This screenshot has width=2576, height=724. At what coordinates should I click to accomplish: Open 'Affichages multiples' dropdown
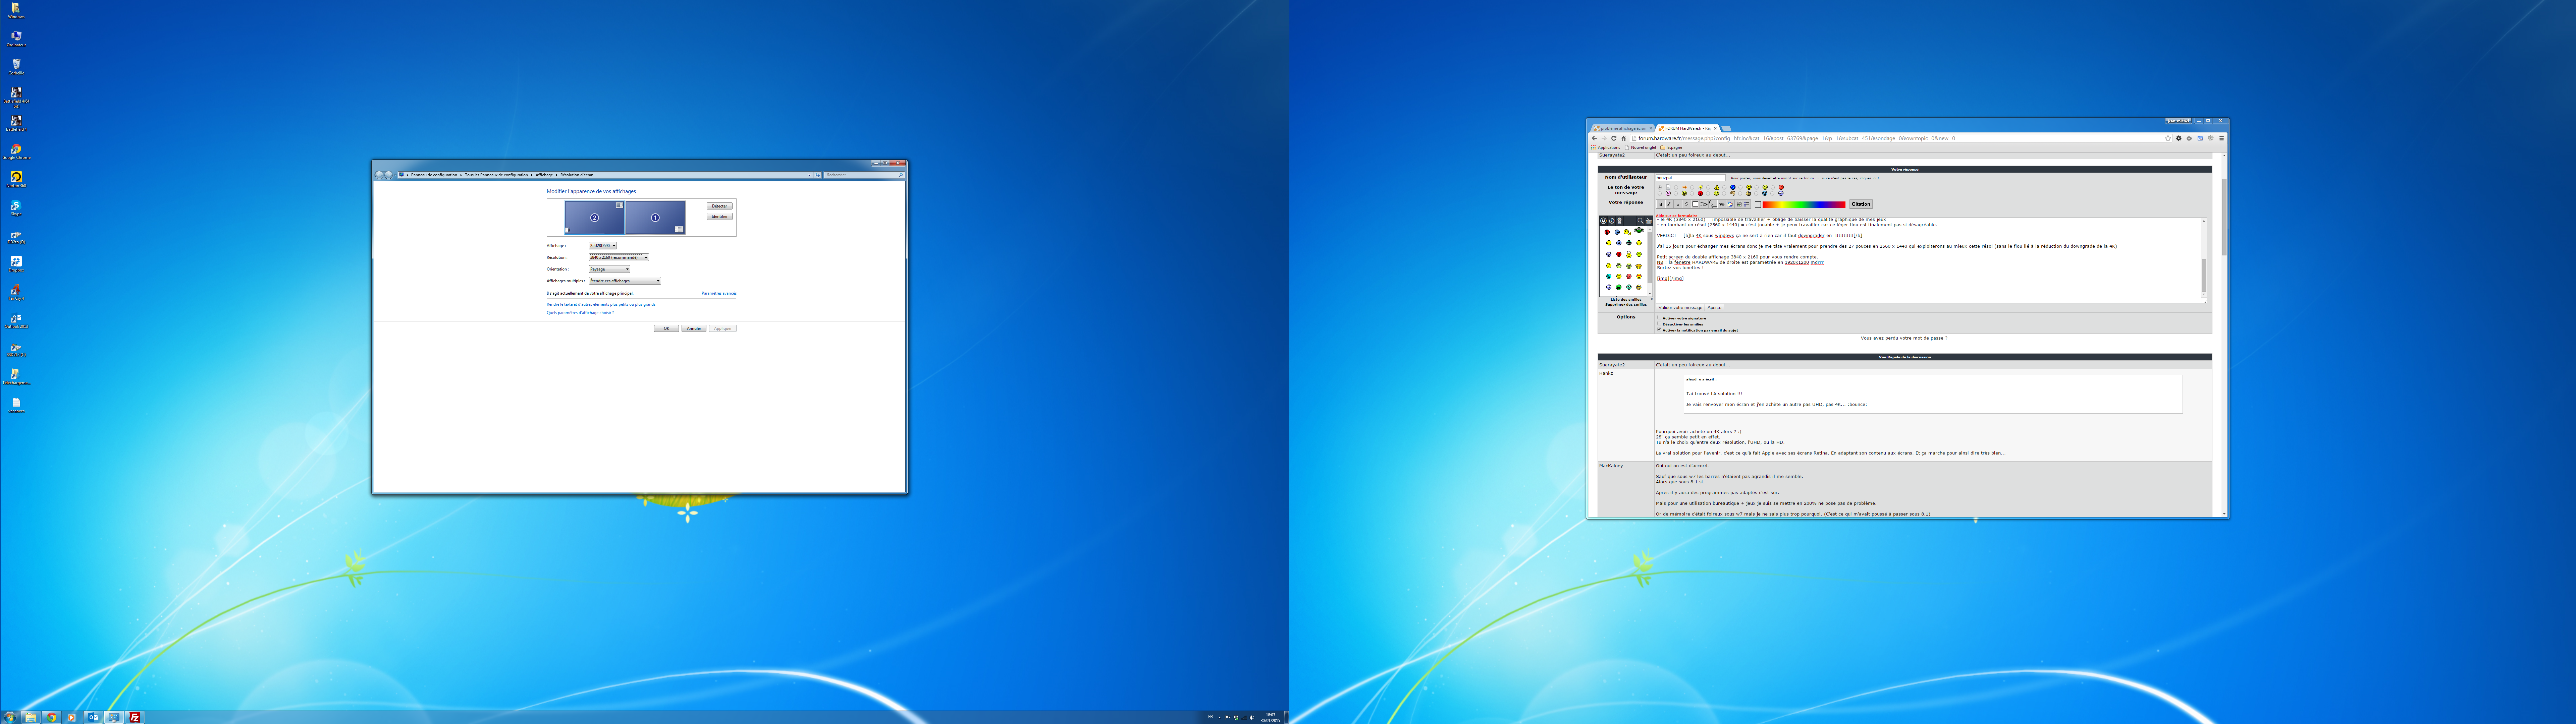[625, 281]
